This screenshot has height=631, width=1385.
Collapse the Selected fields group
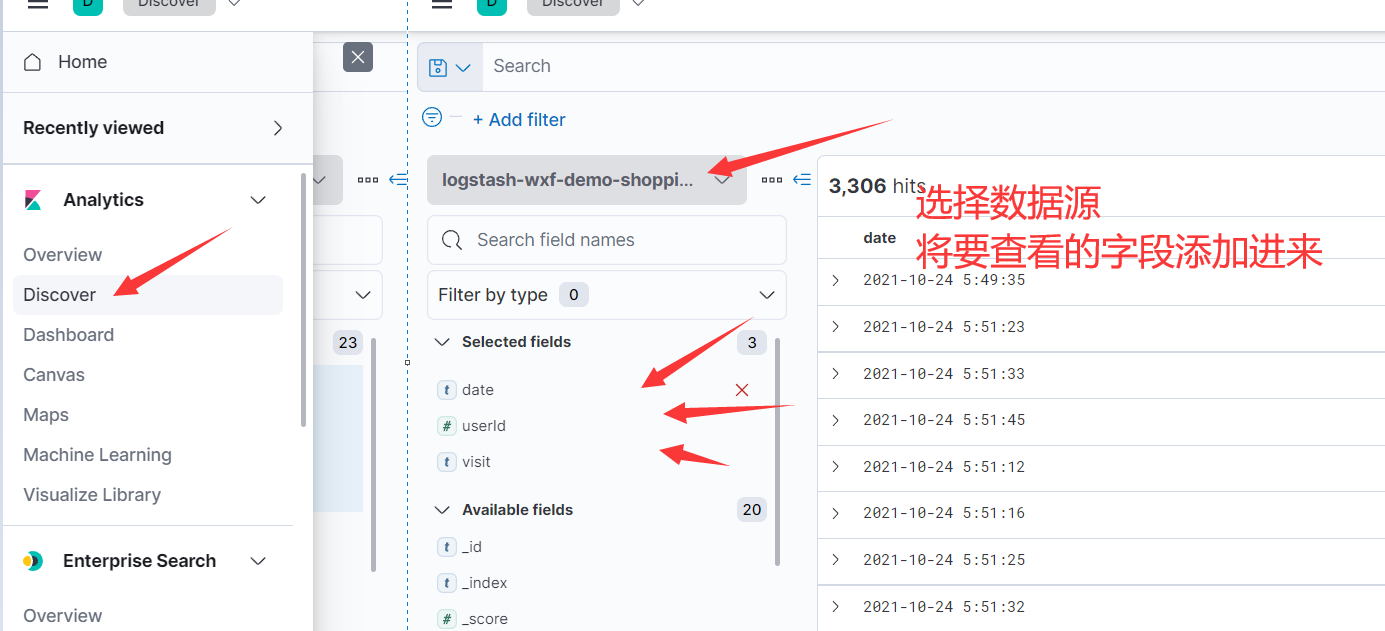coord(442,342)
